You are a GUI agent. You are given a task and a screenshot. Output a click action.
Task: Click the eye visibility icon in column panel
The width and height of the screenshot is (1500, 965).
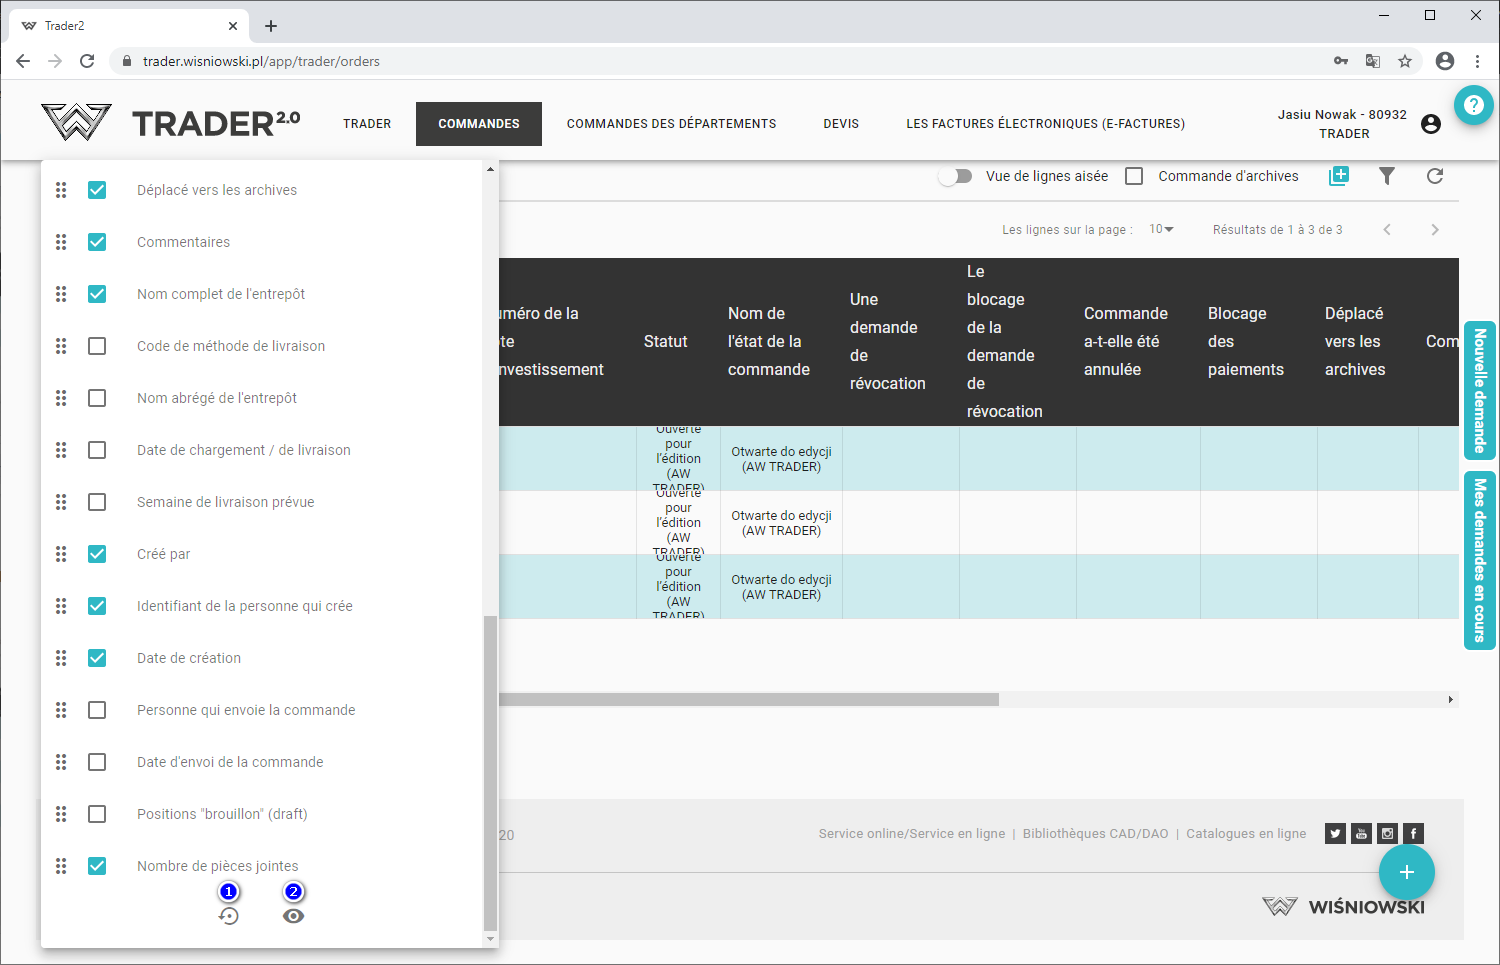point(293,916)
